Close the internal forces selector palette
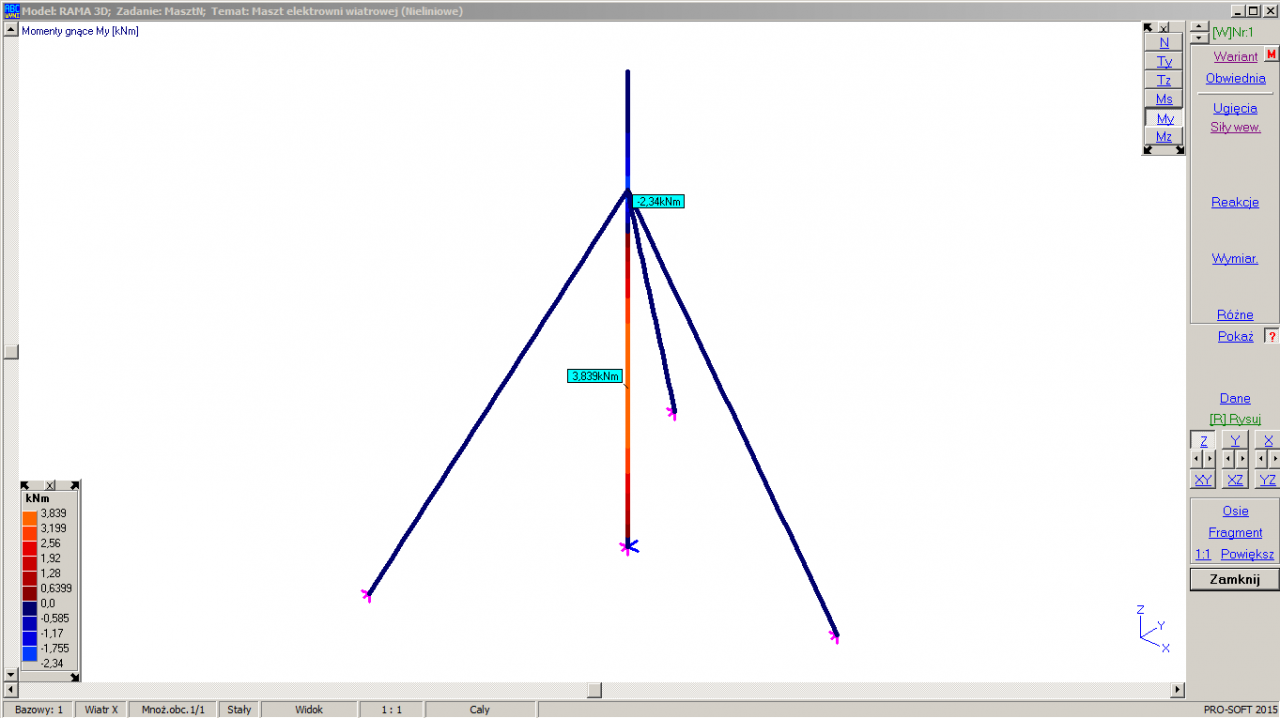Image resolution: width=1280 pixels, height=718 pixels. [x=1163, y=28]
